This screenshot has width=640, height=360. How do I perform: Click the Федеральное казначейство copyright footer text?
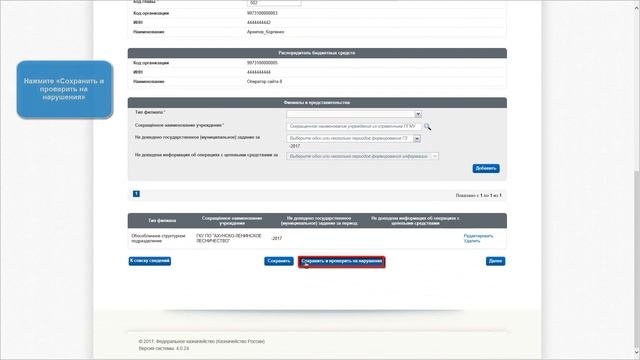click(x=202, y=341)
